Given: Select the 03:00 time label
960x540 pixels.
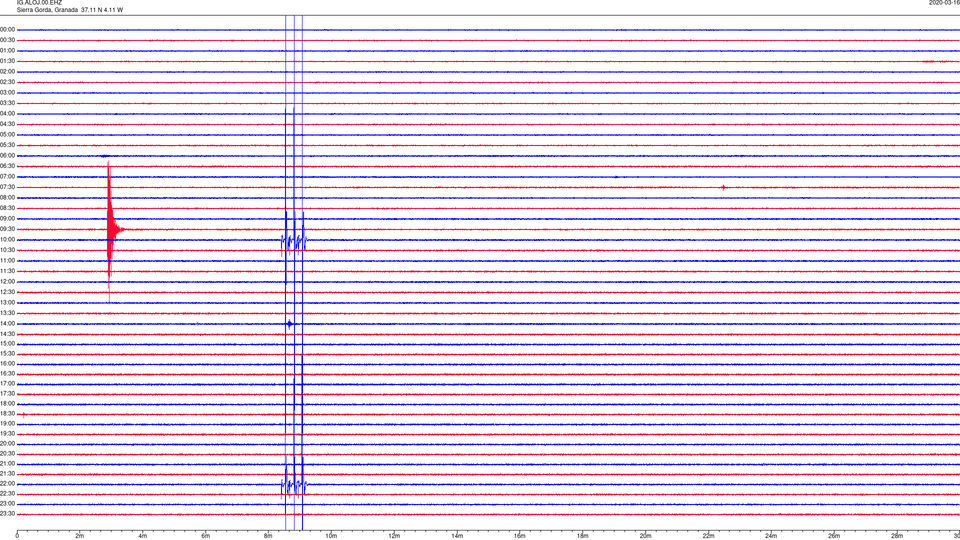Looking at the screenshot, I should tap(7, 92).
